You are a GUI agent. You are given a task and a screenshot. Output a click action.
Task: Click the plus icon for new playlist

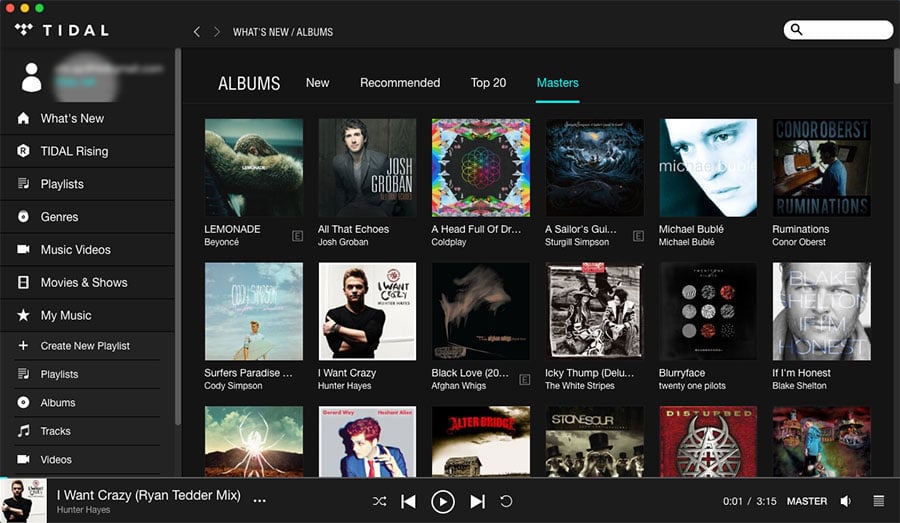click(x=23, y=346)
